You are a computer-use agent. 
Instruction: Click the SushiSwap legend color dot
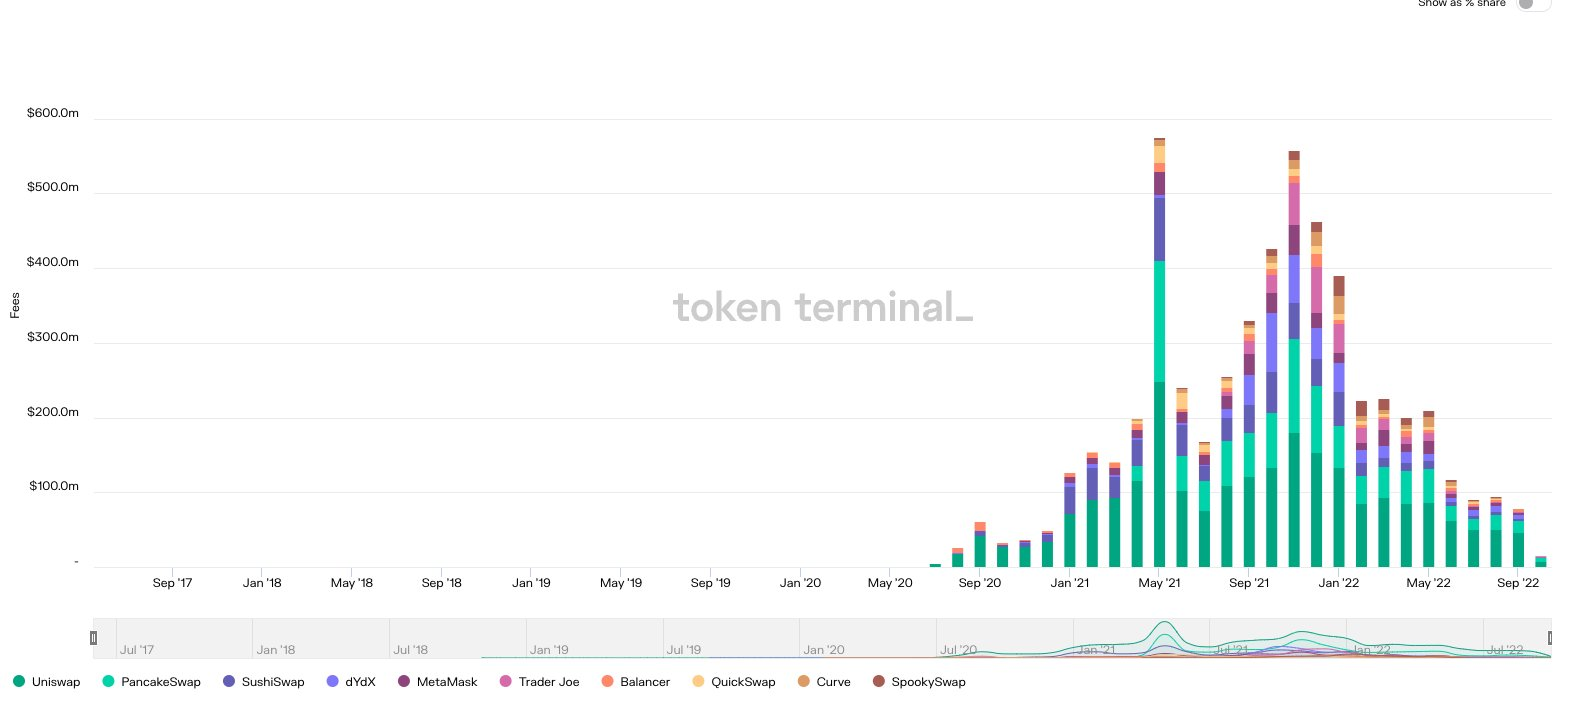click(x=229, y=681)
